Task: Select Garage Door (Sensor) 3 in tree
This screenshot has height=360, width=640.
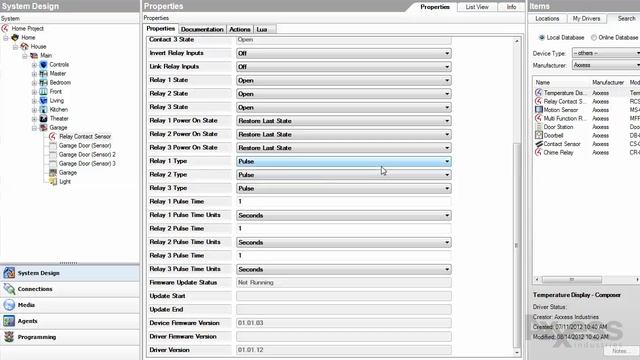Action: click(x=87, y=164)
